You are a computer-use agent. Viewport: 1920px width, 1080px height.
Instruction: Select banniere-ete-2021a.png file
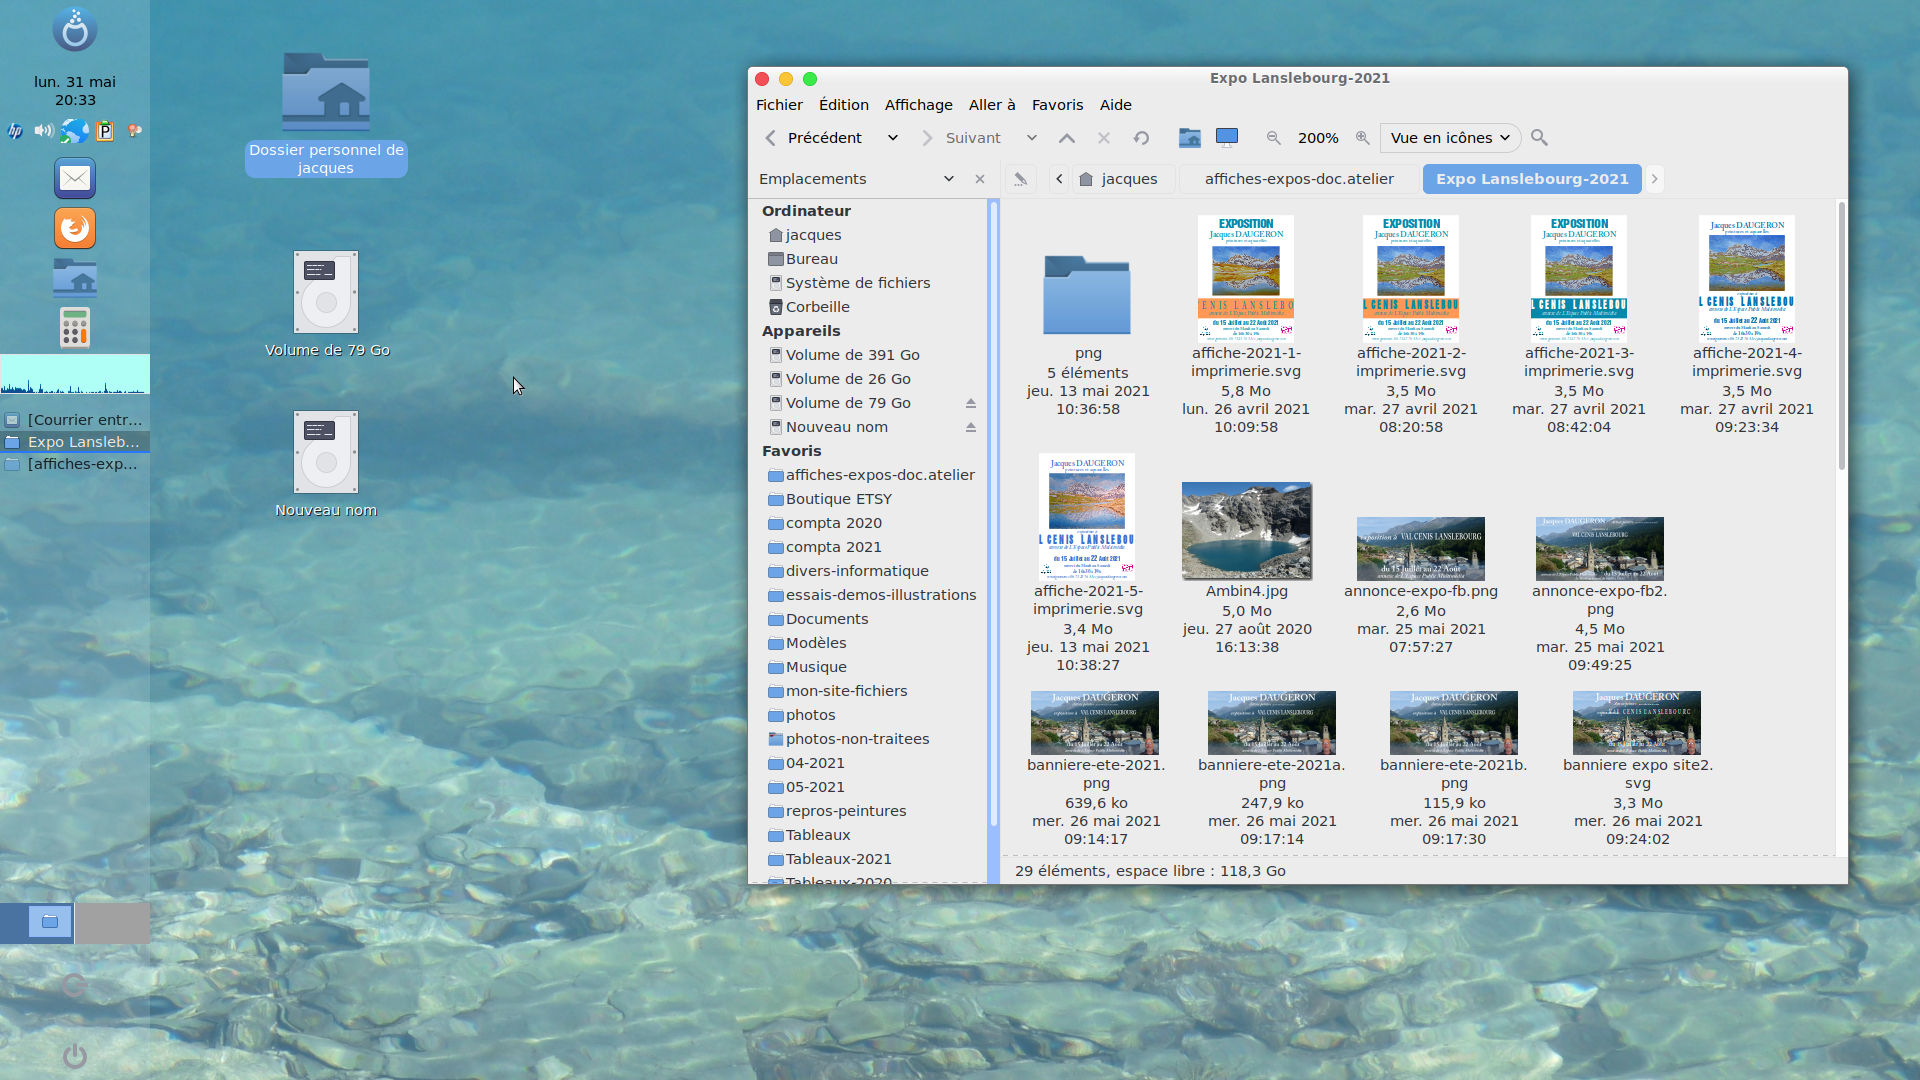1271,722
